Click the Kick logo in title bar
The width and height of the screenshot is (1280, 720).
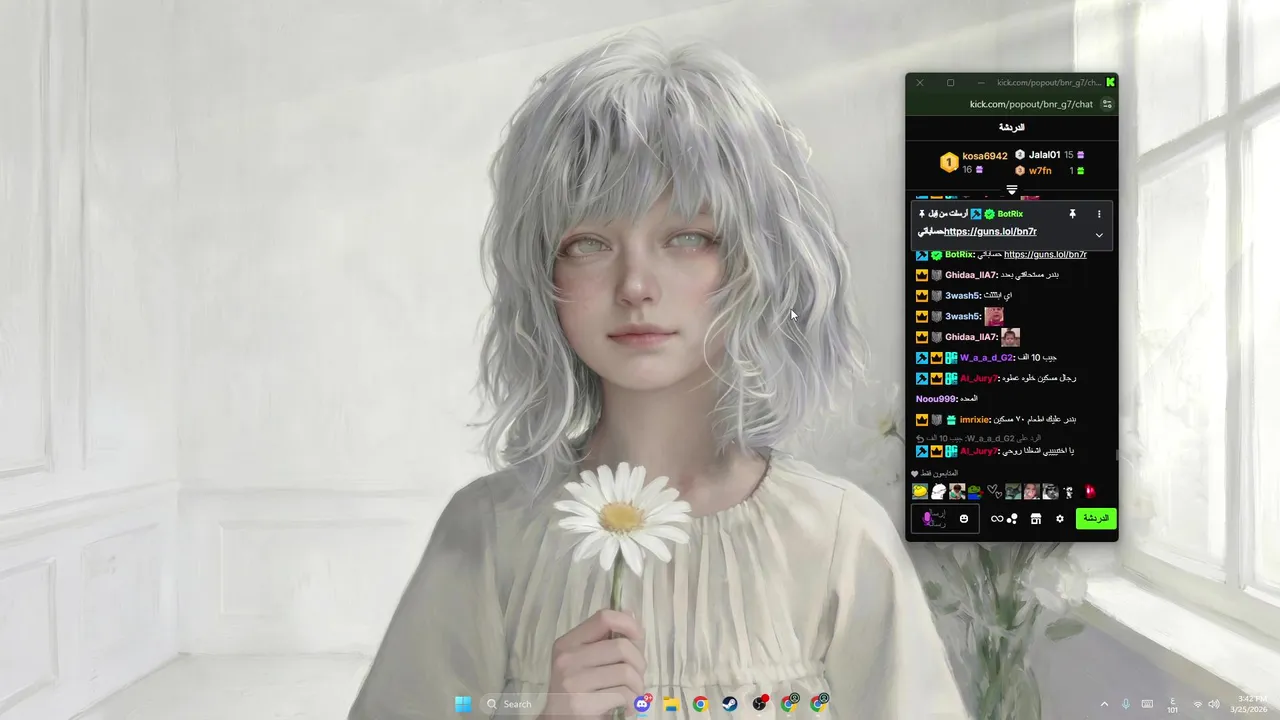pyautogui.click(x=1110, y=82)
